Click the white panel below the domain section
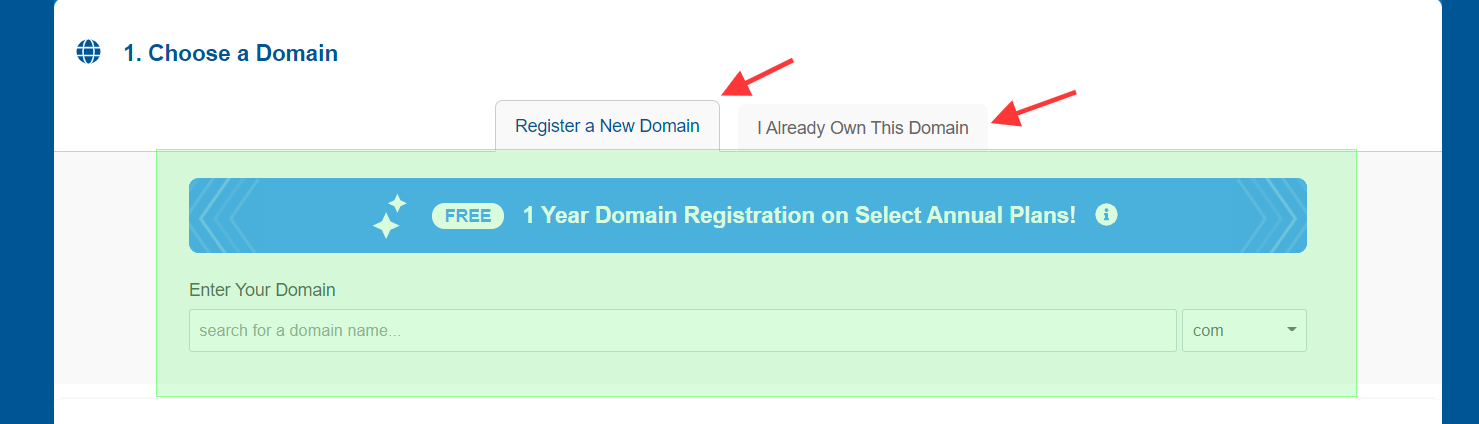 (x=747, y=411)
